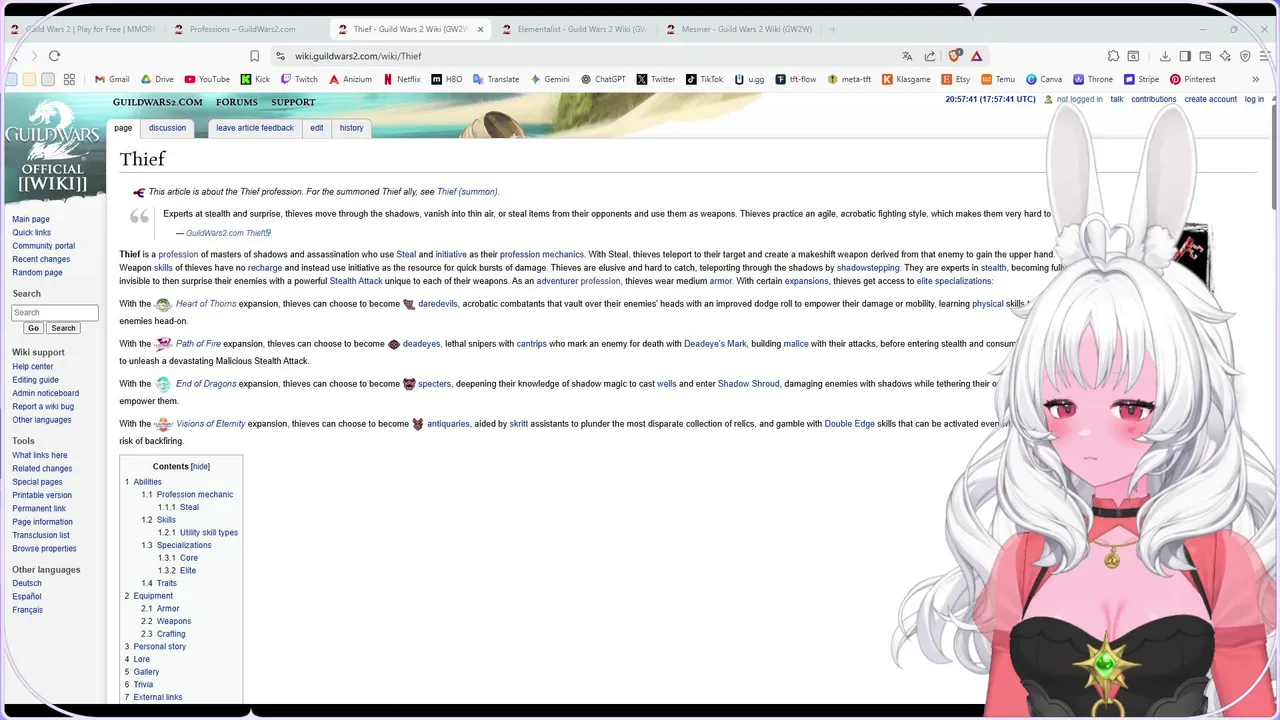This screenshot has width=1280, height=720.
Task: Open the ChatGPT bookmark
Action: pyautogui.click(x=603, y=79)
